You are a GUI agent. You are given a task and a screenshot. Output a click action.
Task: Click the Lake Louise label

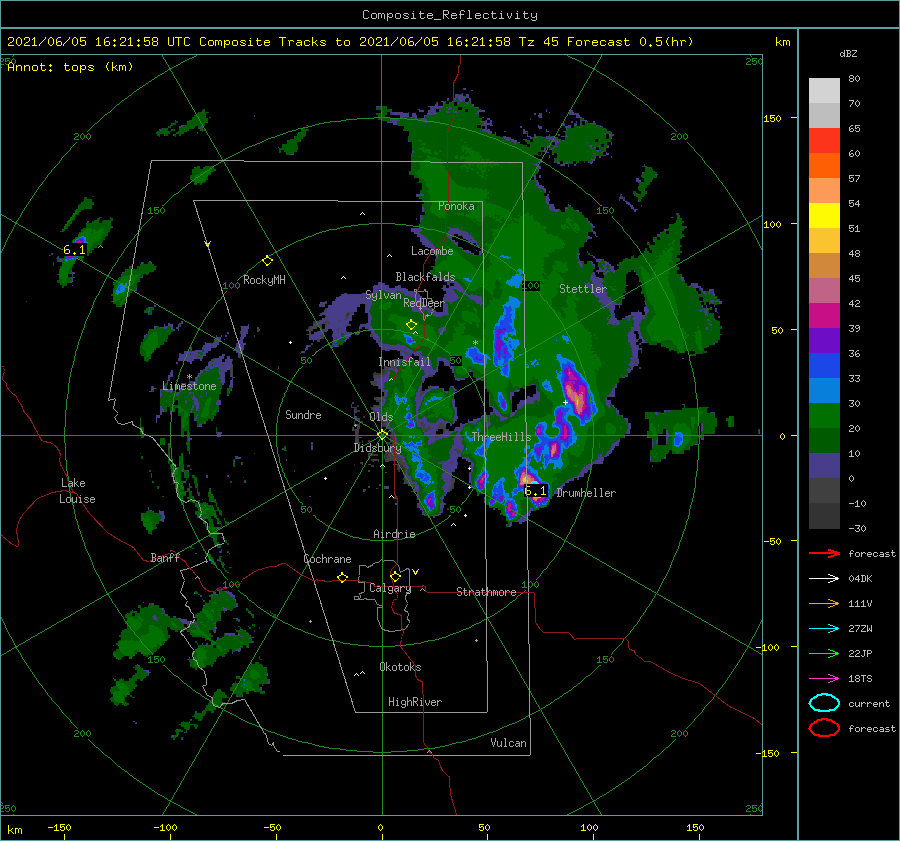pyautogui.click(x=77, y=491)
